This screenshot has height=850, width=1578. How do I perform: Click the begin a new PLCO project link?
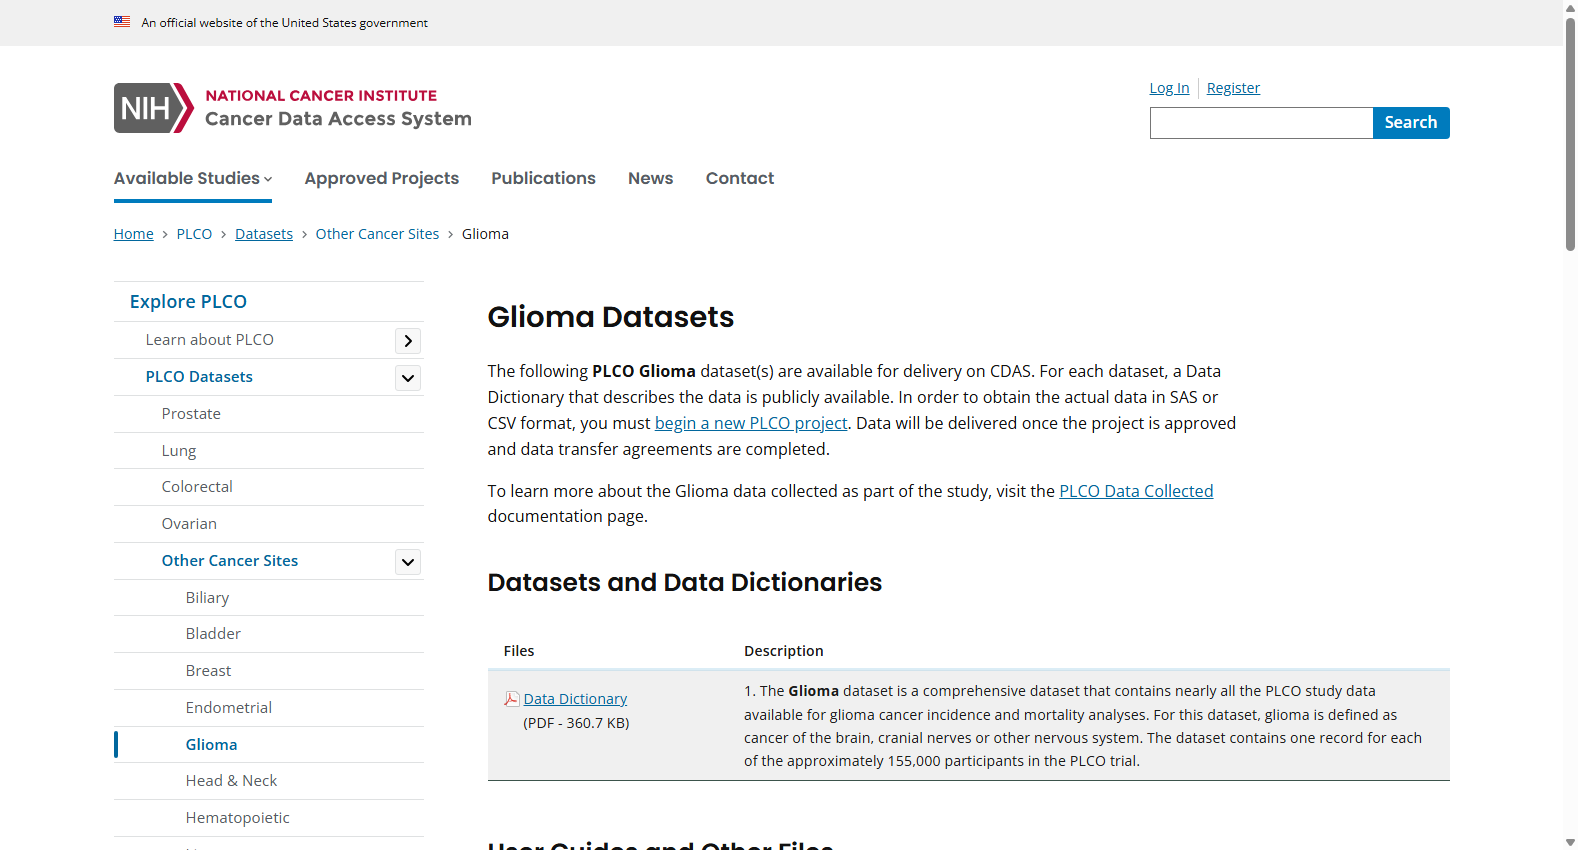(x=751, y=423)
